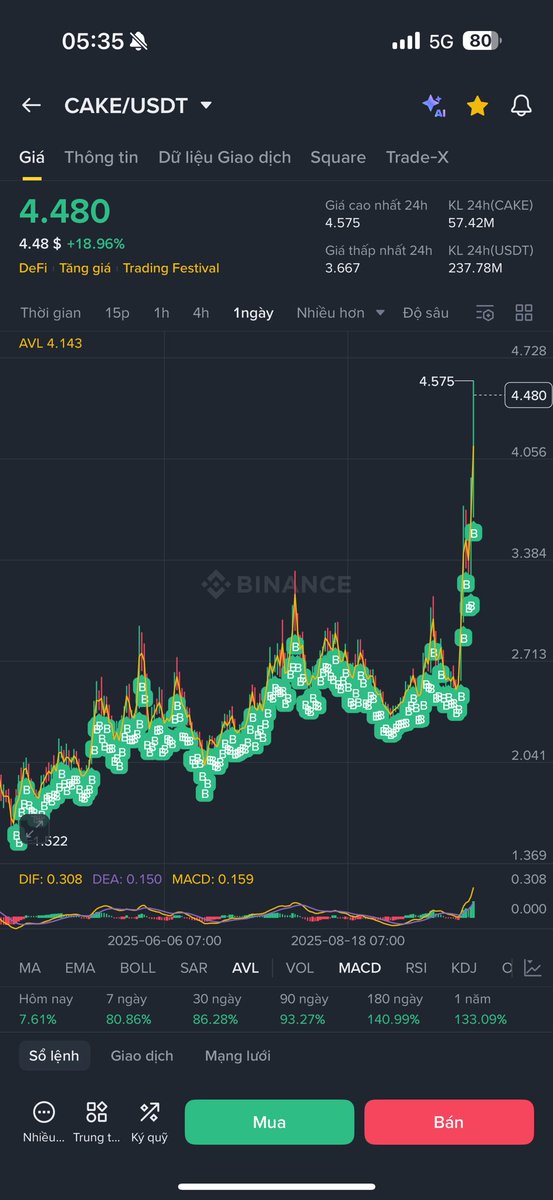Tap the 1 năm 133.09% change
Image resolution: width=553 pixels, height=1200 pixels.
coord(480,1010)
